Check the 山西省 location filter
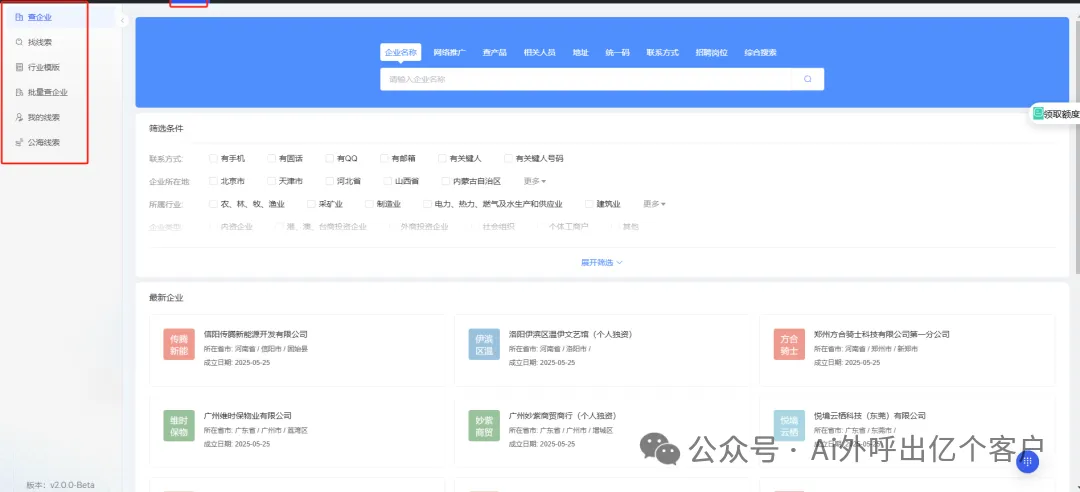Viewport: 1080px width, 492px height. pyautogui.click(x=387, y=181)
